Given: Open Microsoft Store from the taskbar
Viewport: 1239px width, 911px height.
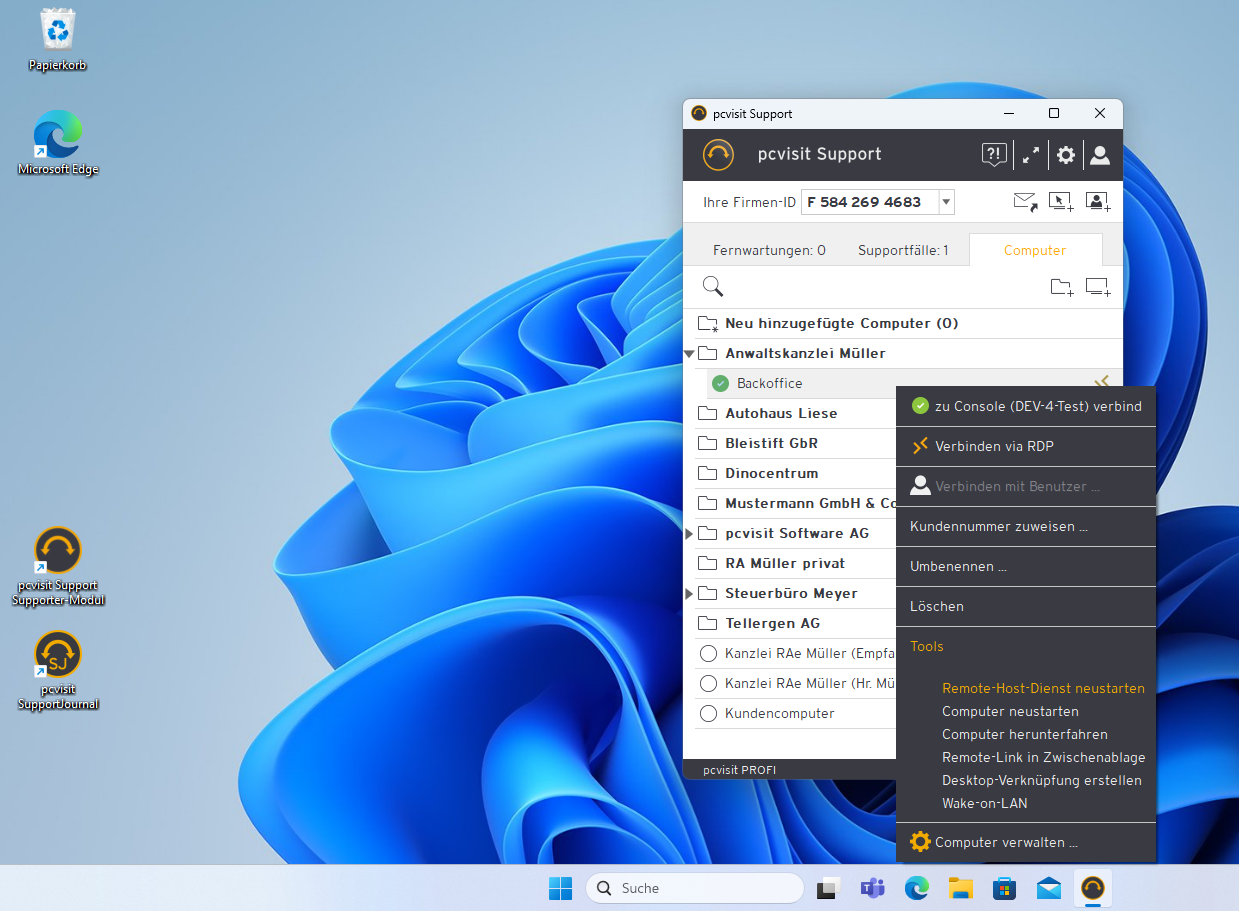Looking at the screenshot, I should [1004, 888].
